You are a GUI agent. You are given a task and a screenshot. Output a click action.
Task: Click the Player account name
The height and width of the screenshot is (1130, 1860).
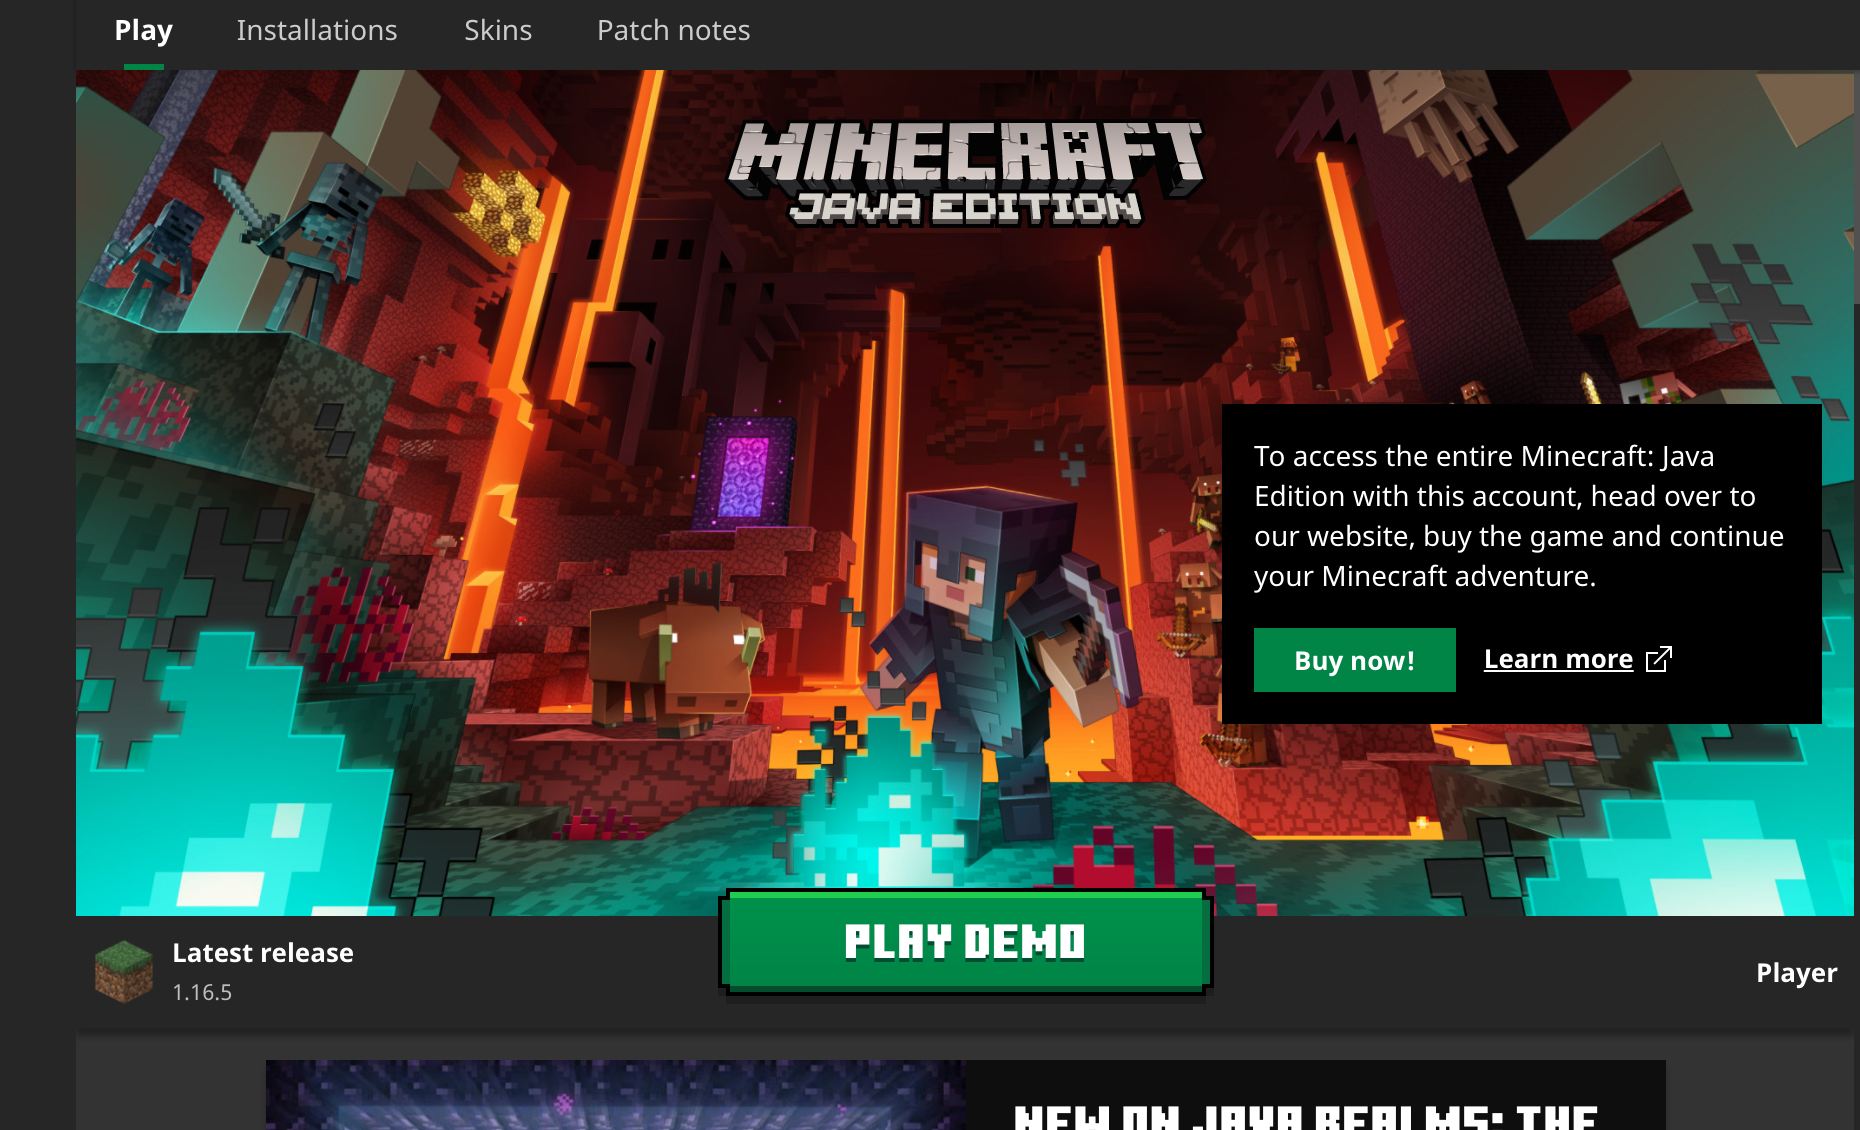[x=1796, y=973]
